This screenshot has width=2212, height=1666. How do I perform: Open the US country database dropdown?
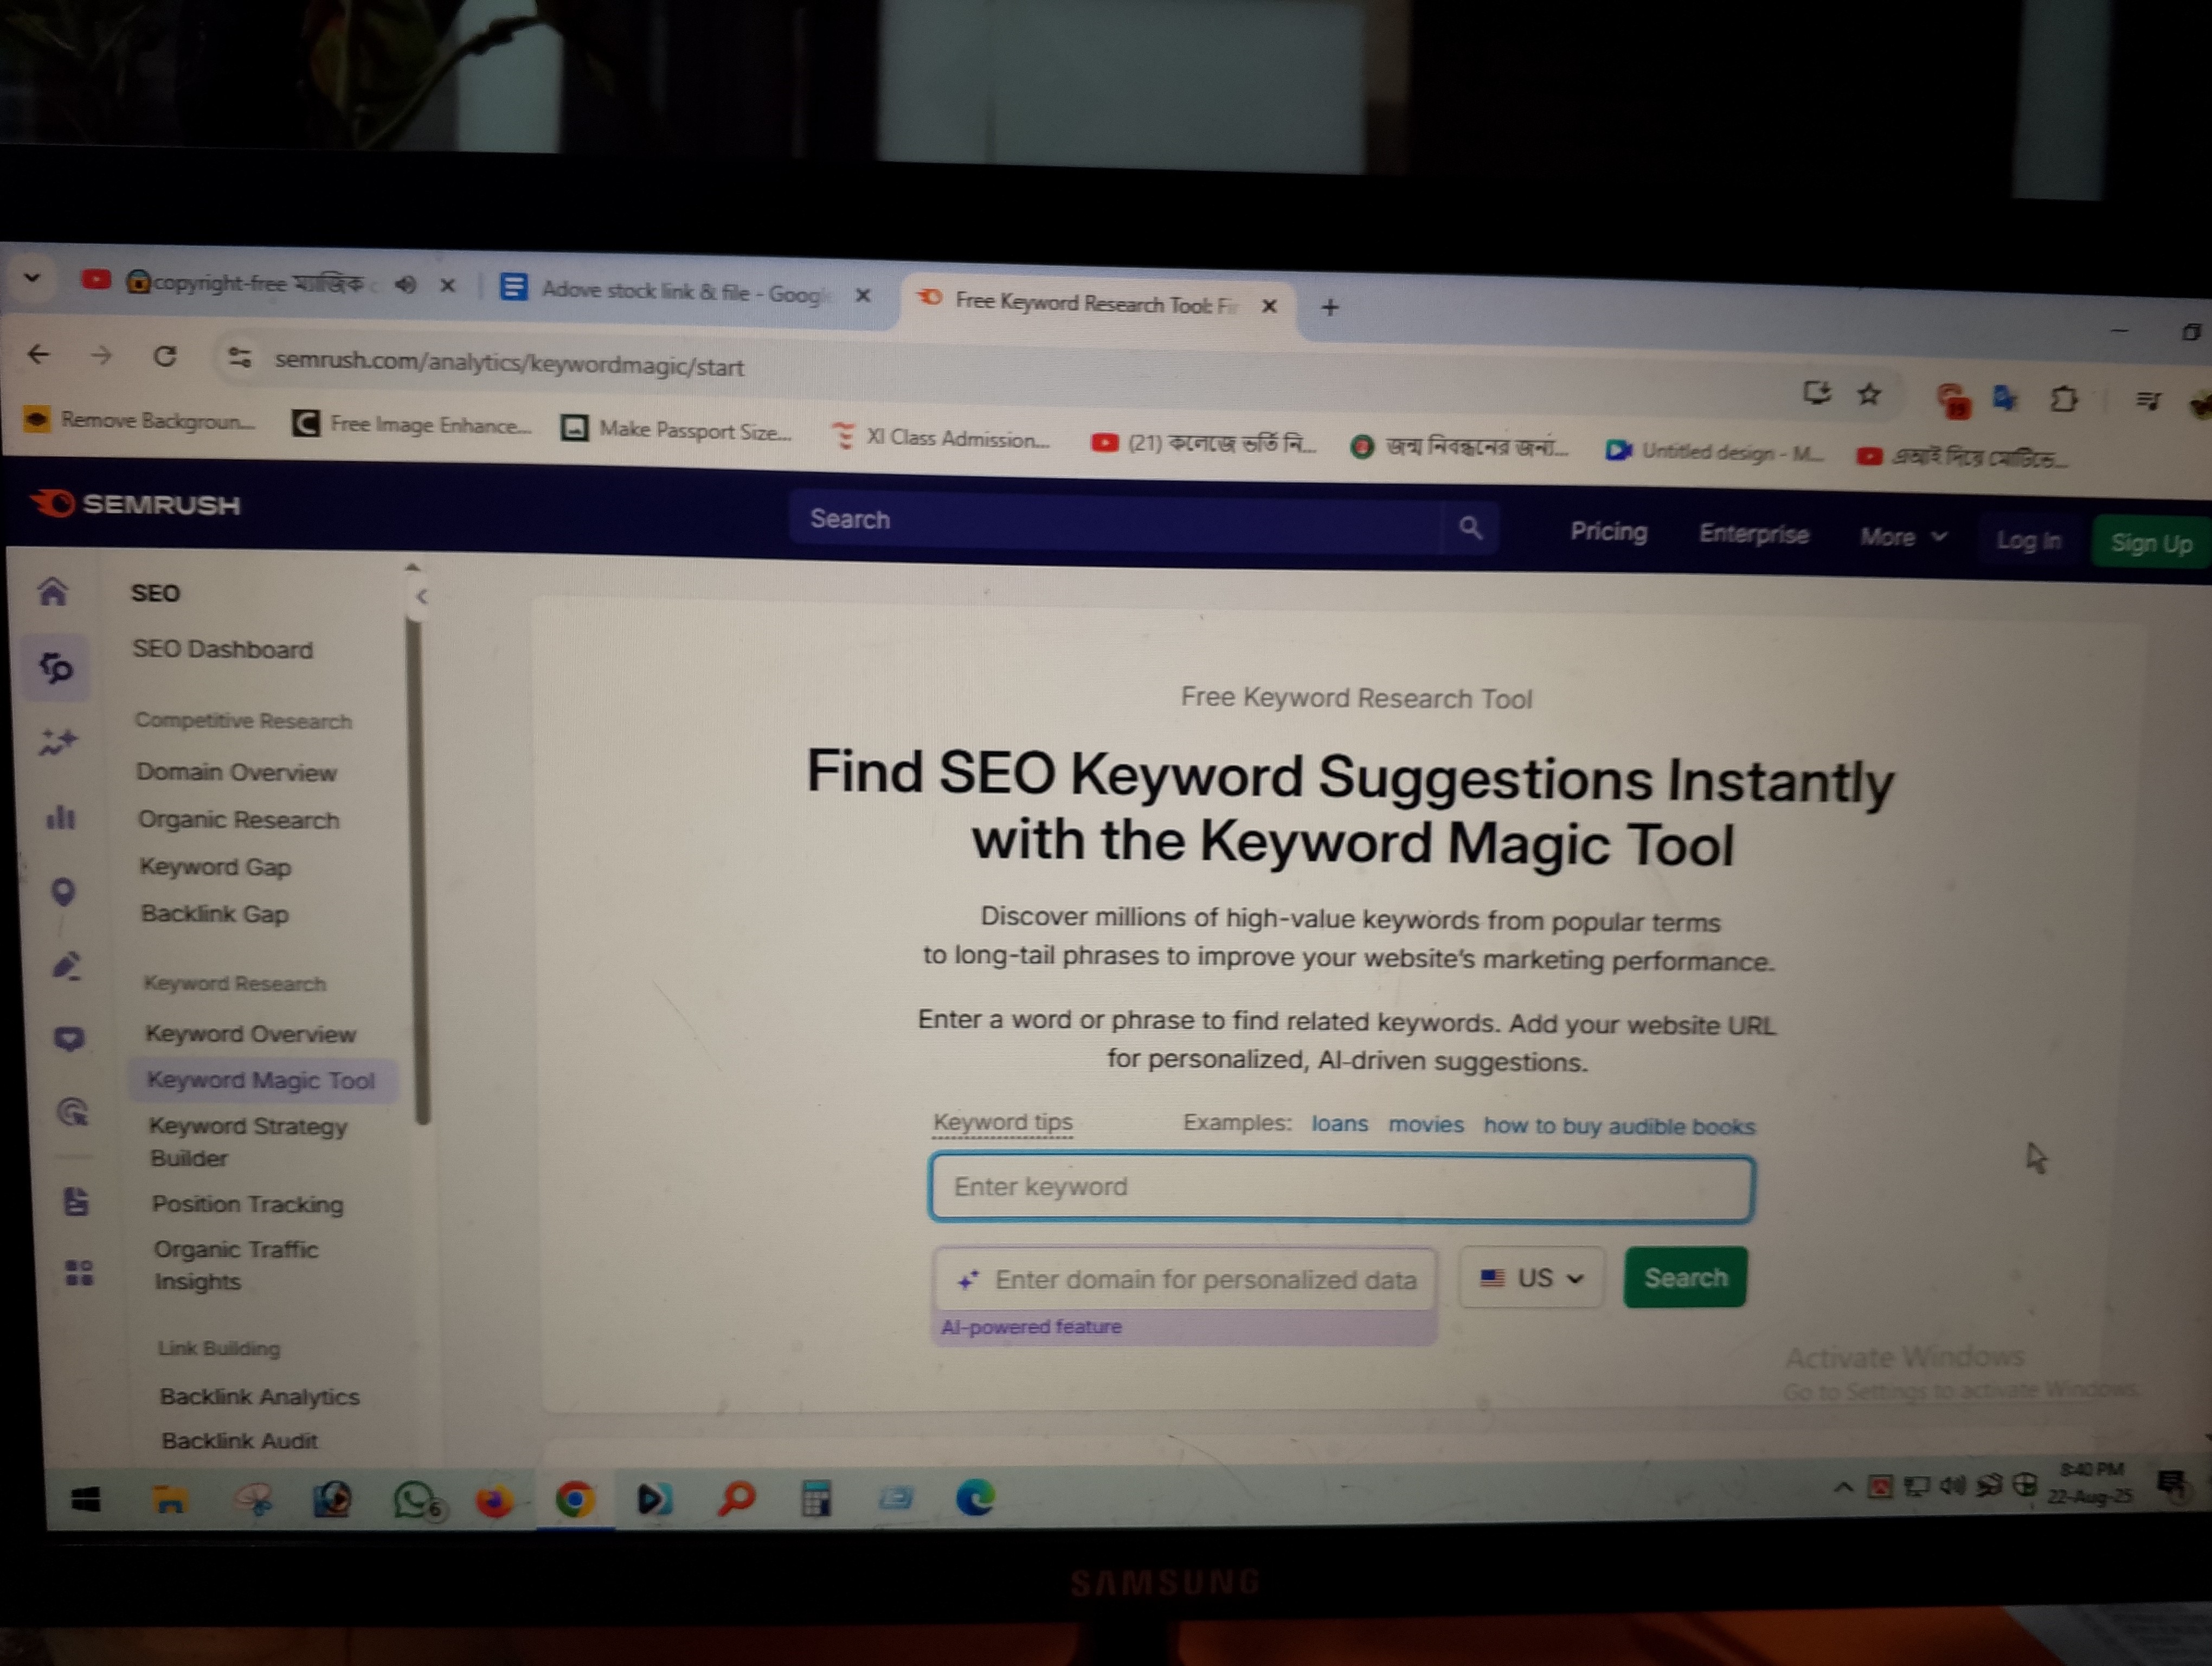pyautogui.click(x=1532, y=1278)
